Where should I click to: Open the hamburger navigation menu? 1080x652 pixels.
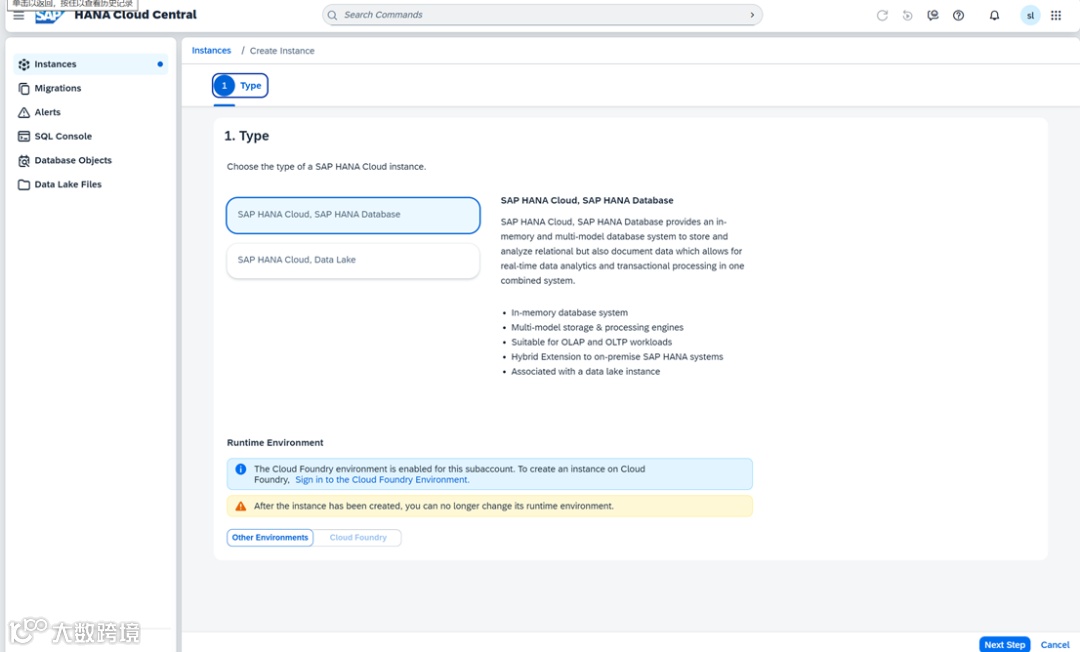point(19,15)
